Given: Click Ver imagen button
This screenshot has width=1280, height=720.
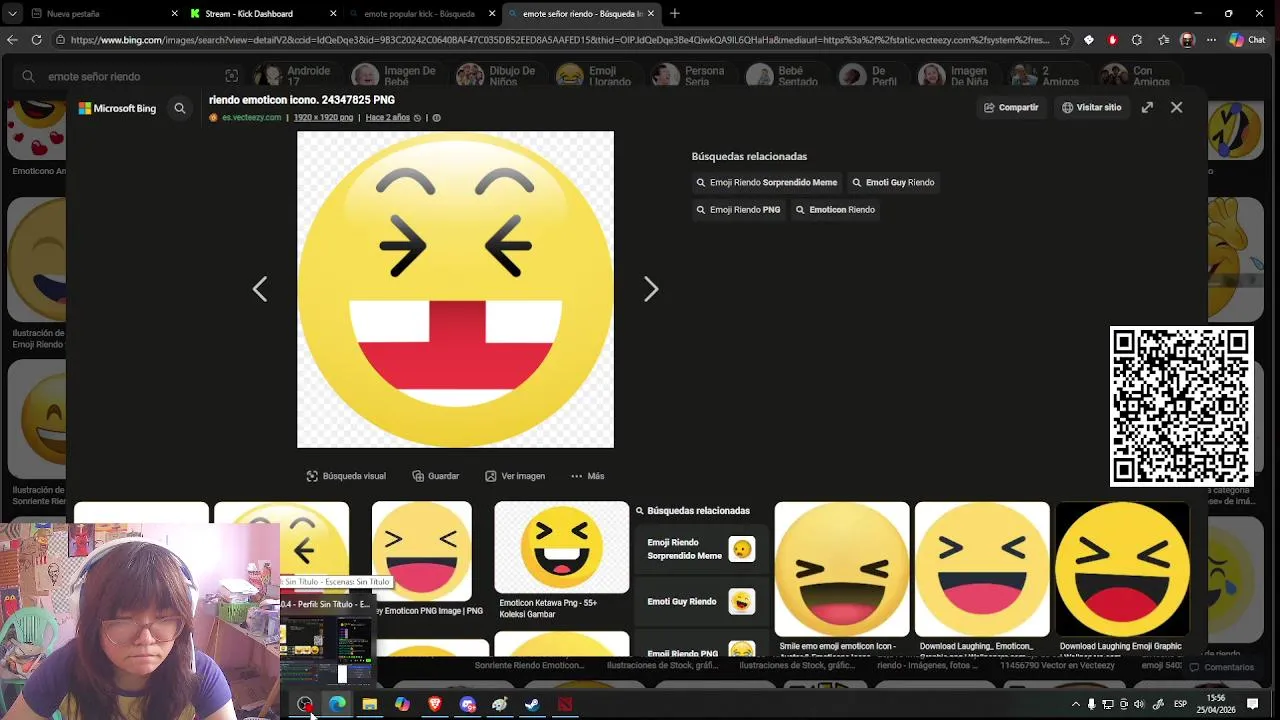Looking at the screenshot, I should tap(514, 476).
